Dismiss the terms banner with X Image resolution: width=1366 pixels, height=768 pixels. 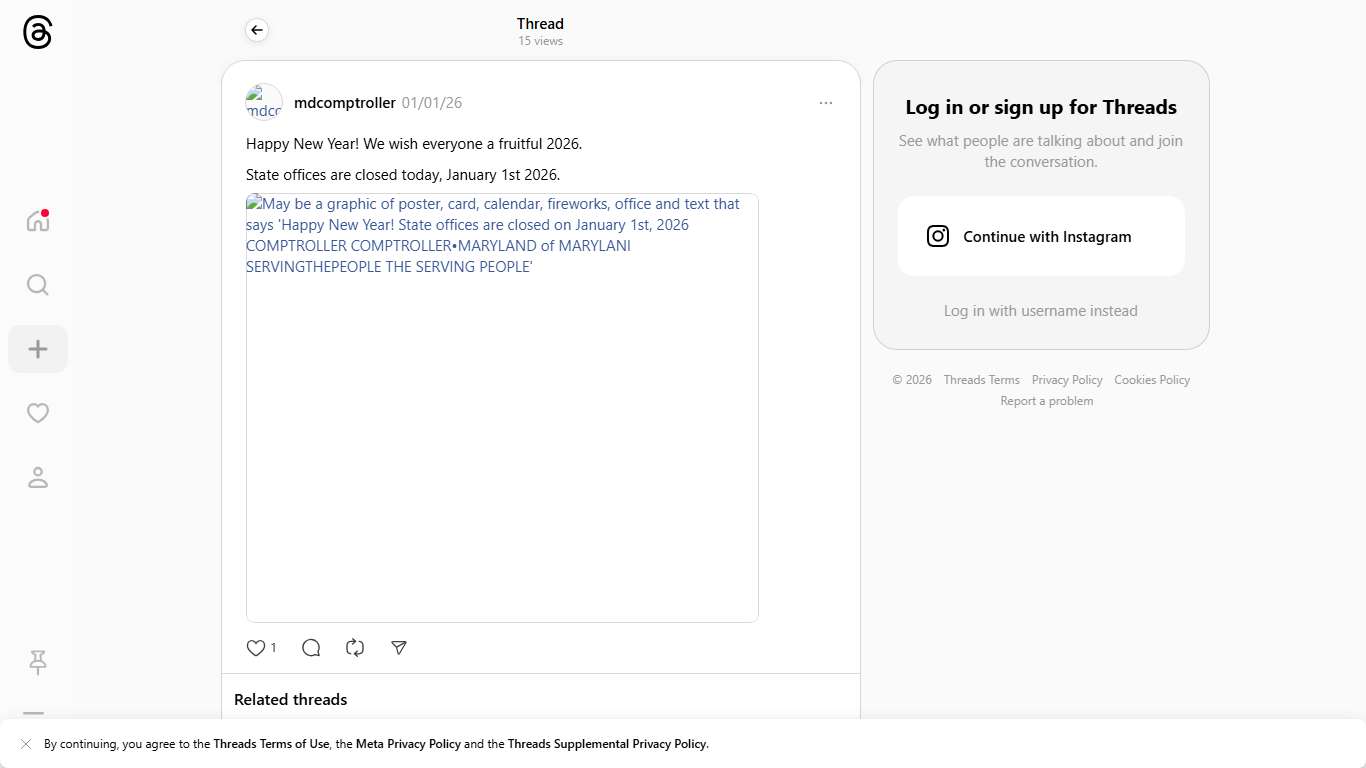pyautogui.click(x=26, y=744)
